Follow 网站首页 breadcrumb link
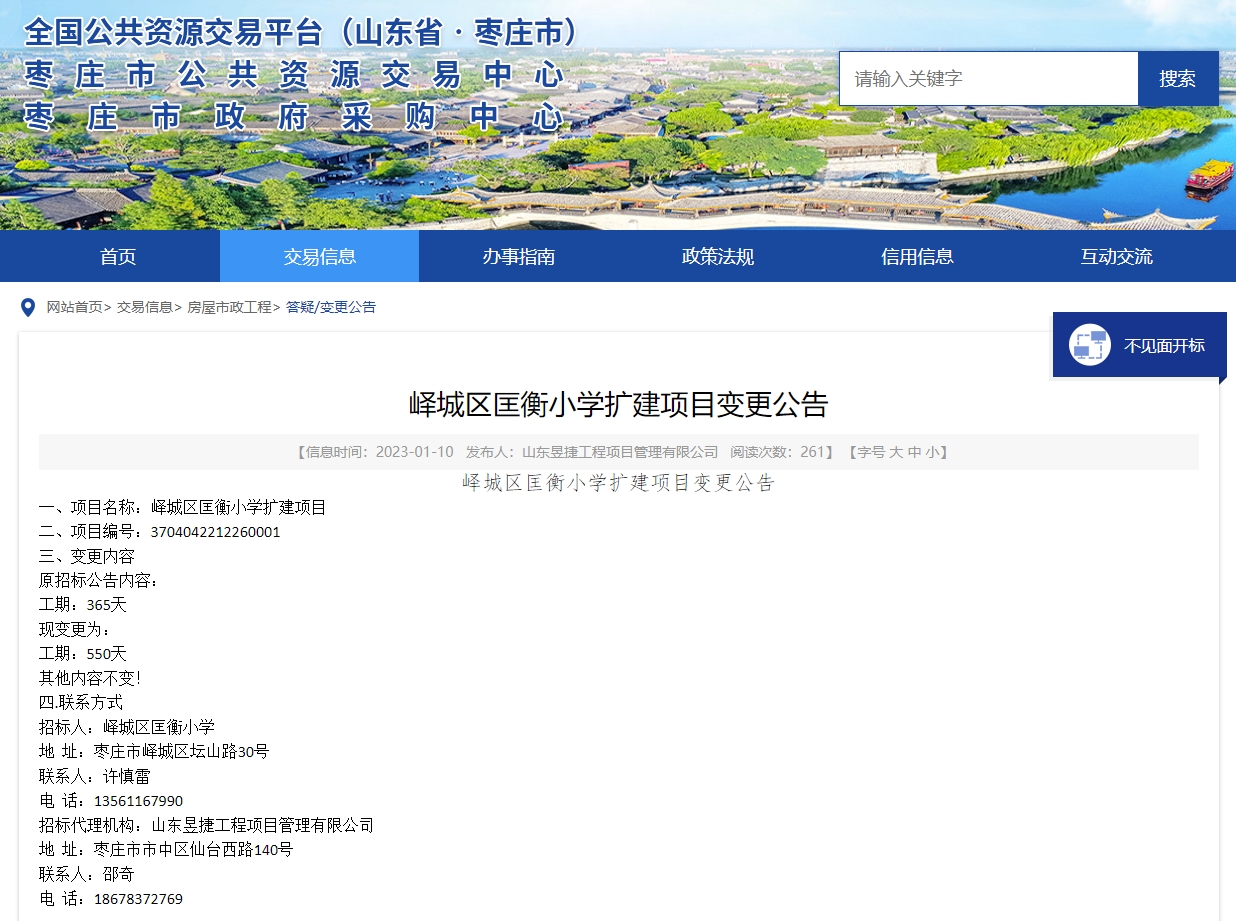Viewport: 1236px width, 921px height. tap(75, 307)
